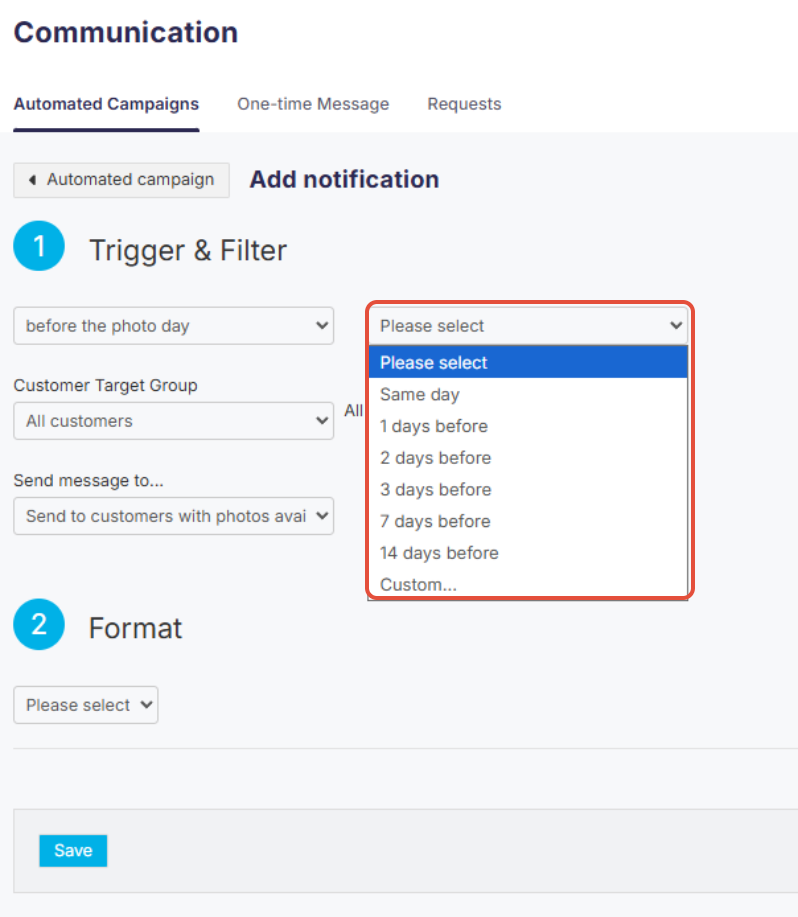Open the Format 'Please select' dropdown
Image resolution: width=798 pixels, height=917 pixels.
click(85, 704)
